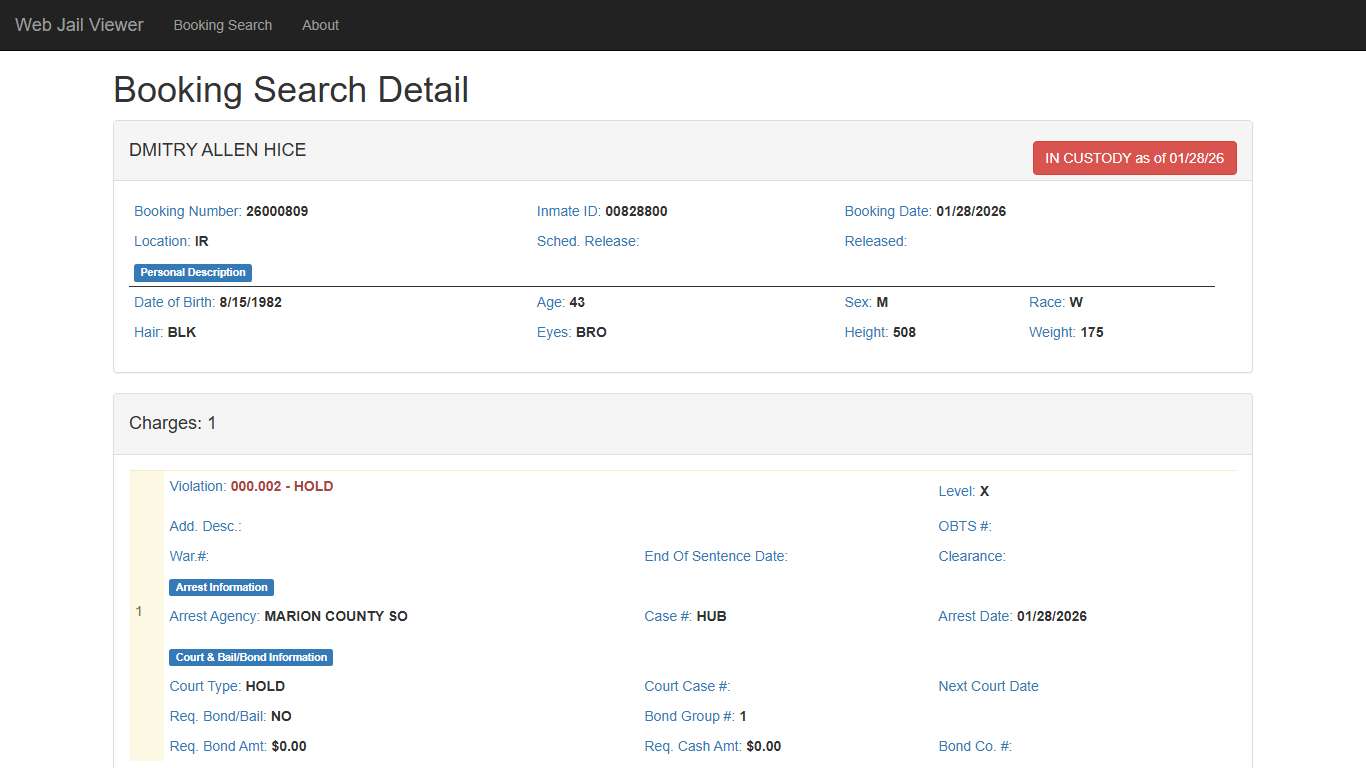Open the Booking Search menu item

click(222, 25)
